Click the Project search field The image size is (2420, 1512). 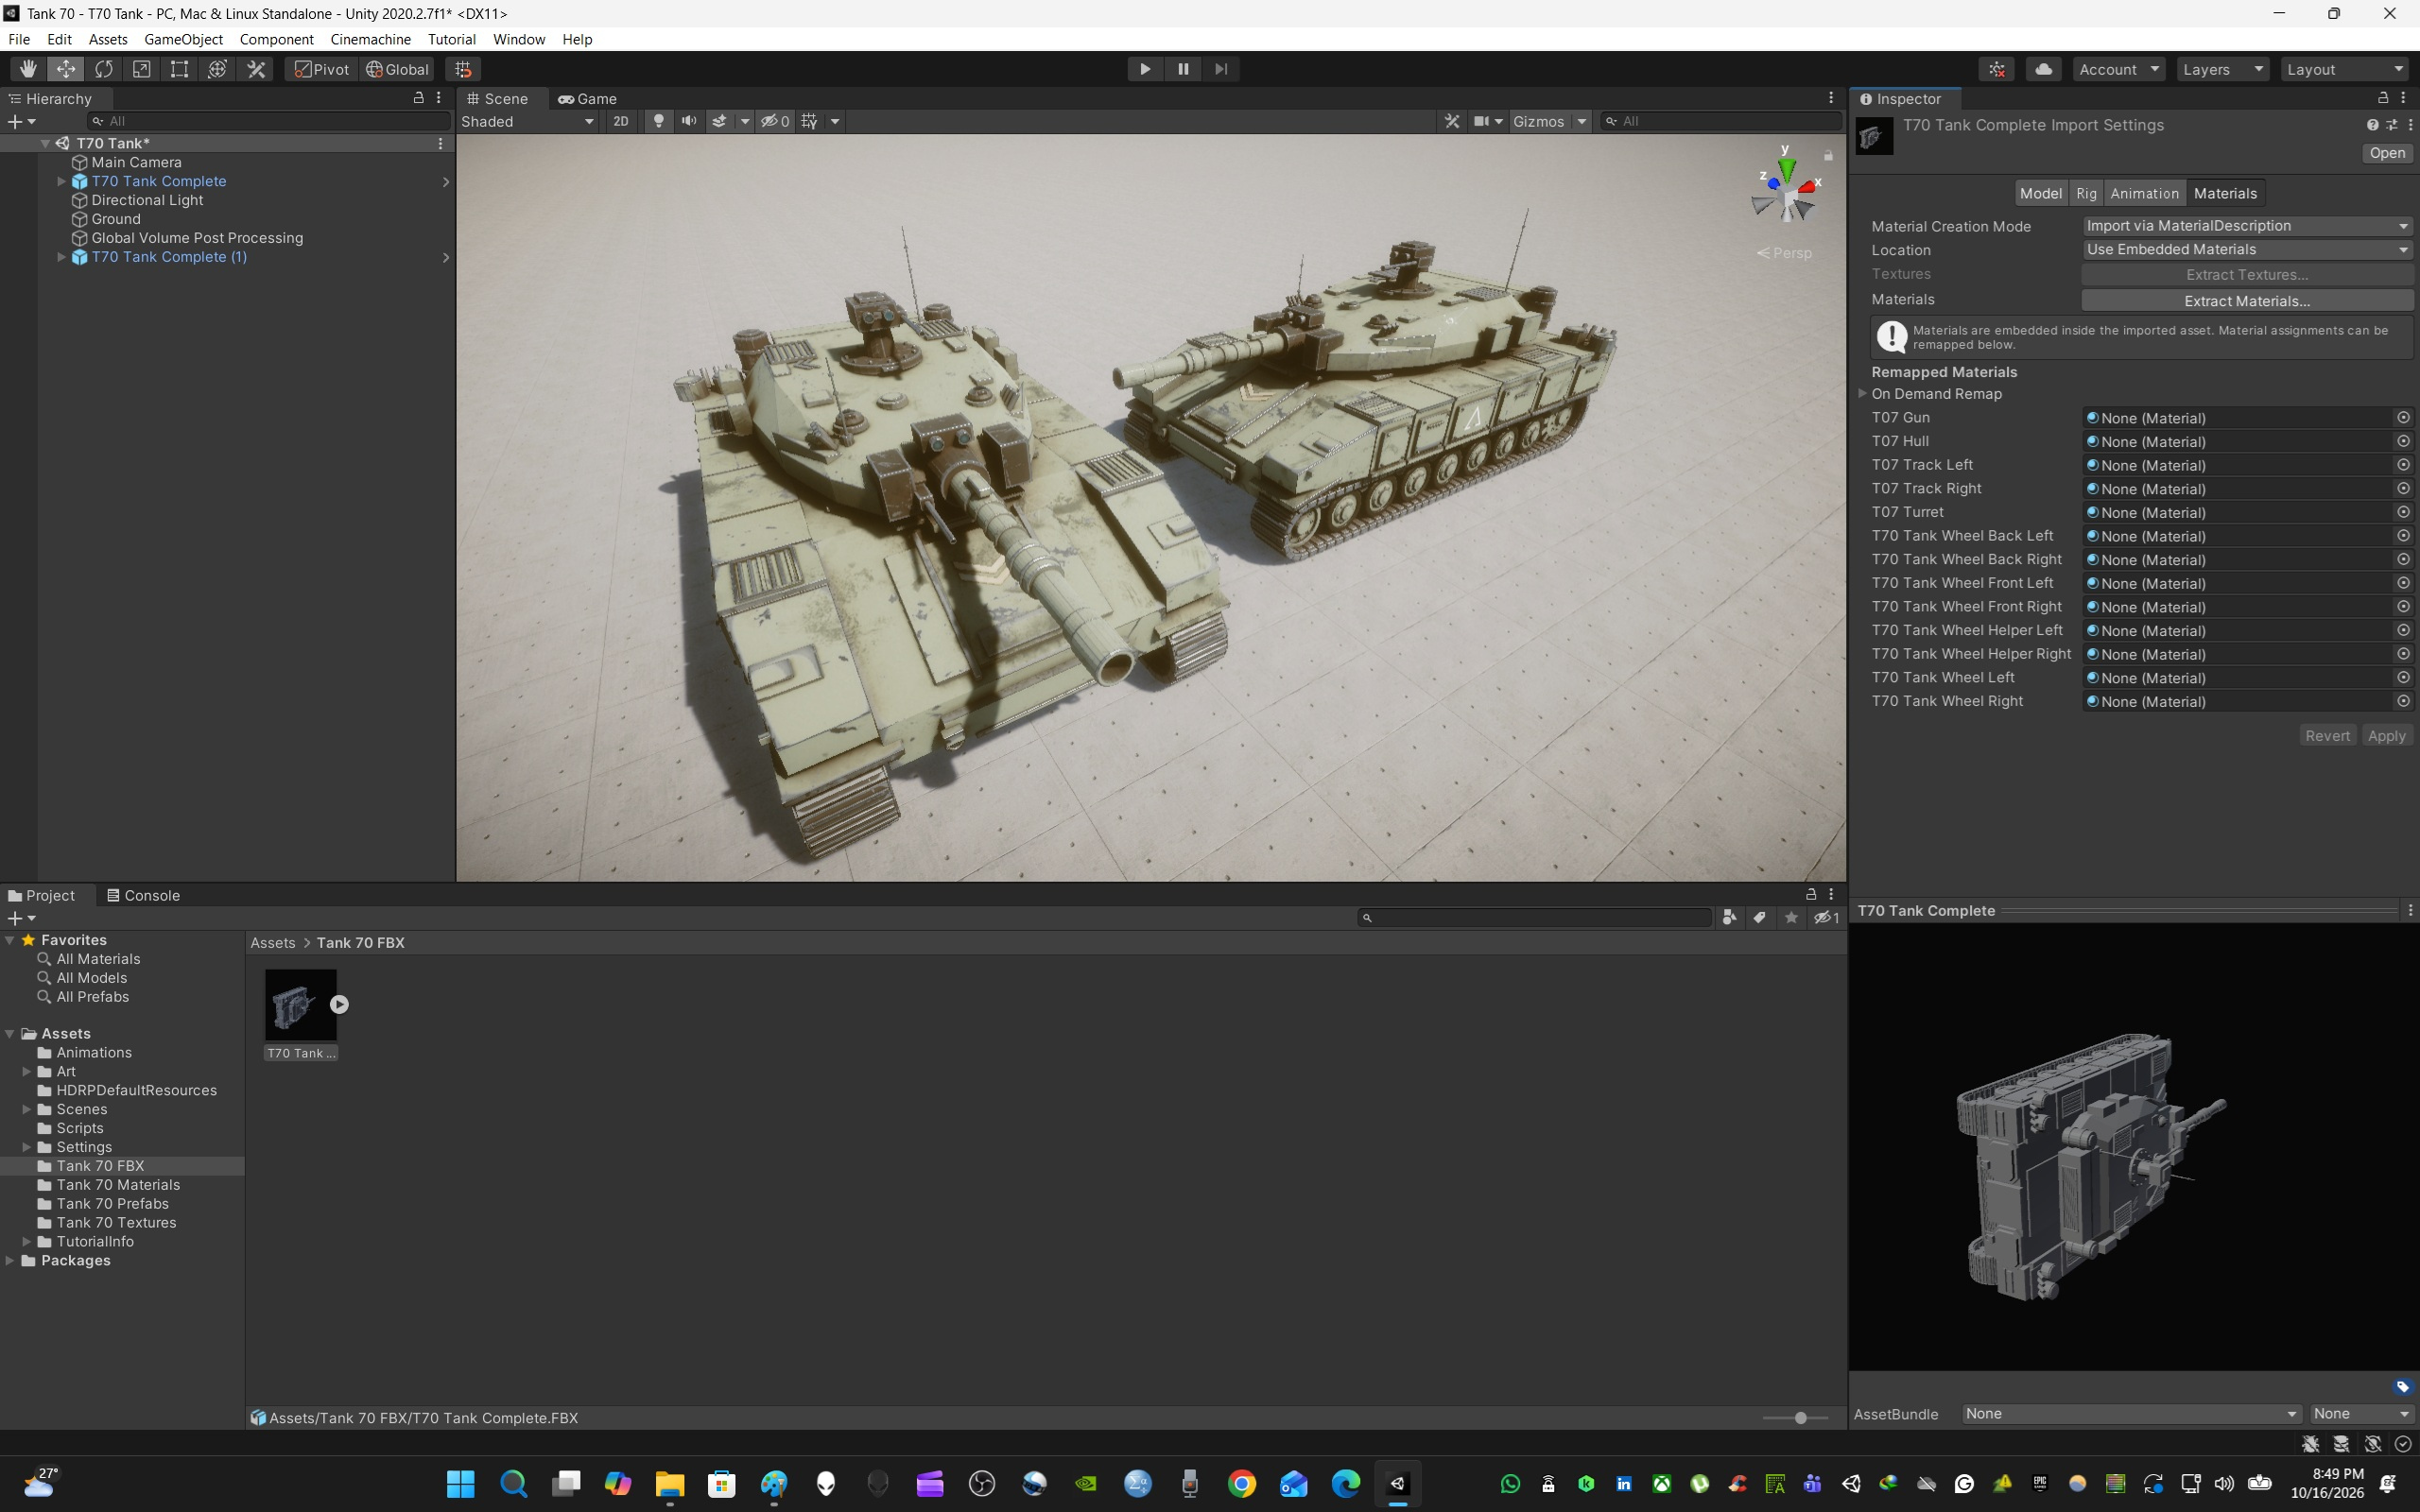point(1535,917)
